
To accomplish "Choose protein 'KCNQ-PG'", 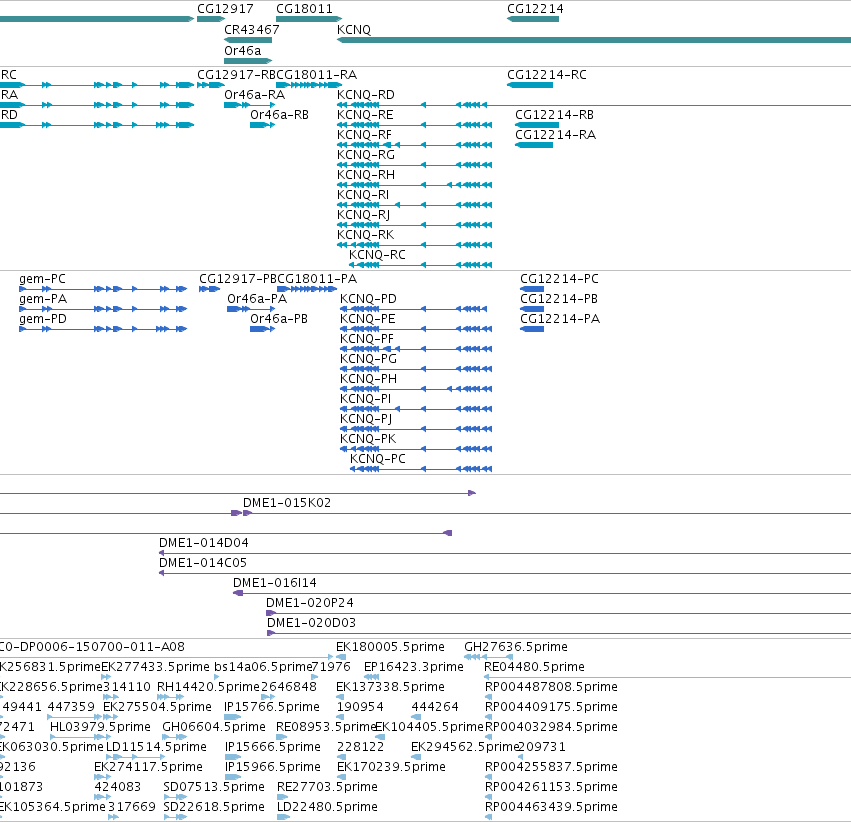I will [369, 359].
